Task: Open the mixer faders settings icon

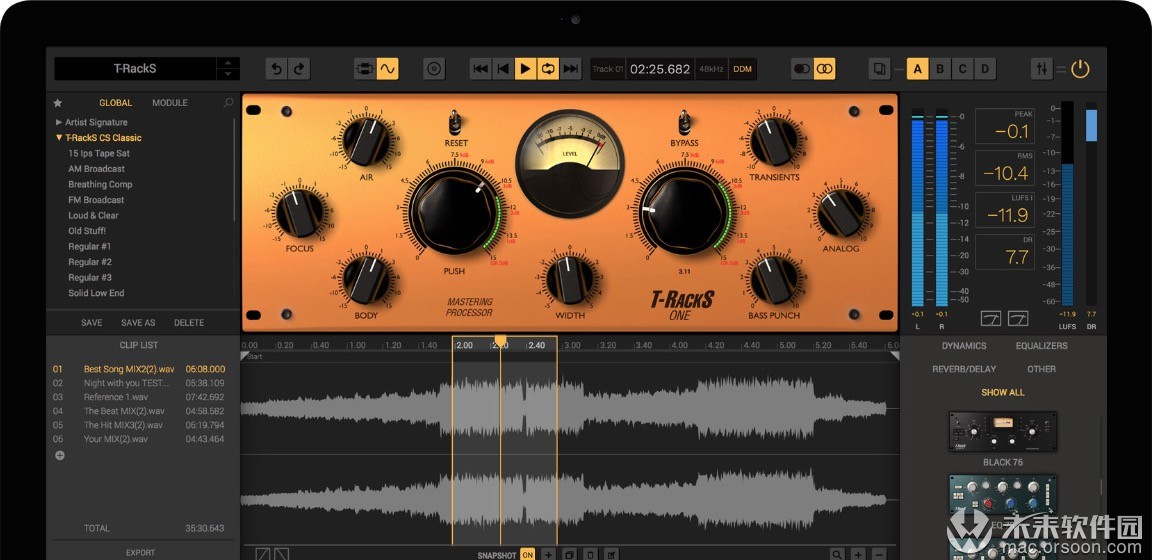Action: tap(1042, 69)
